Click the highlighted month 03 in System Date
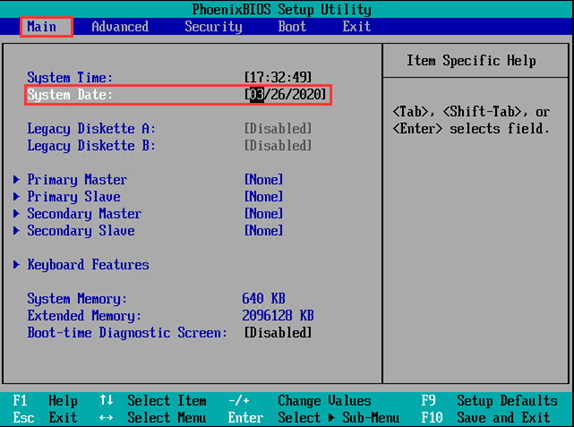Image resolution: width=574 pixels, height=427 pixels. pyautogui.click(x=257, y=94)
